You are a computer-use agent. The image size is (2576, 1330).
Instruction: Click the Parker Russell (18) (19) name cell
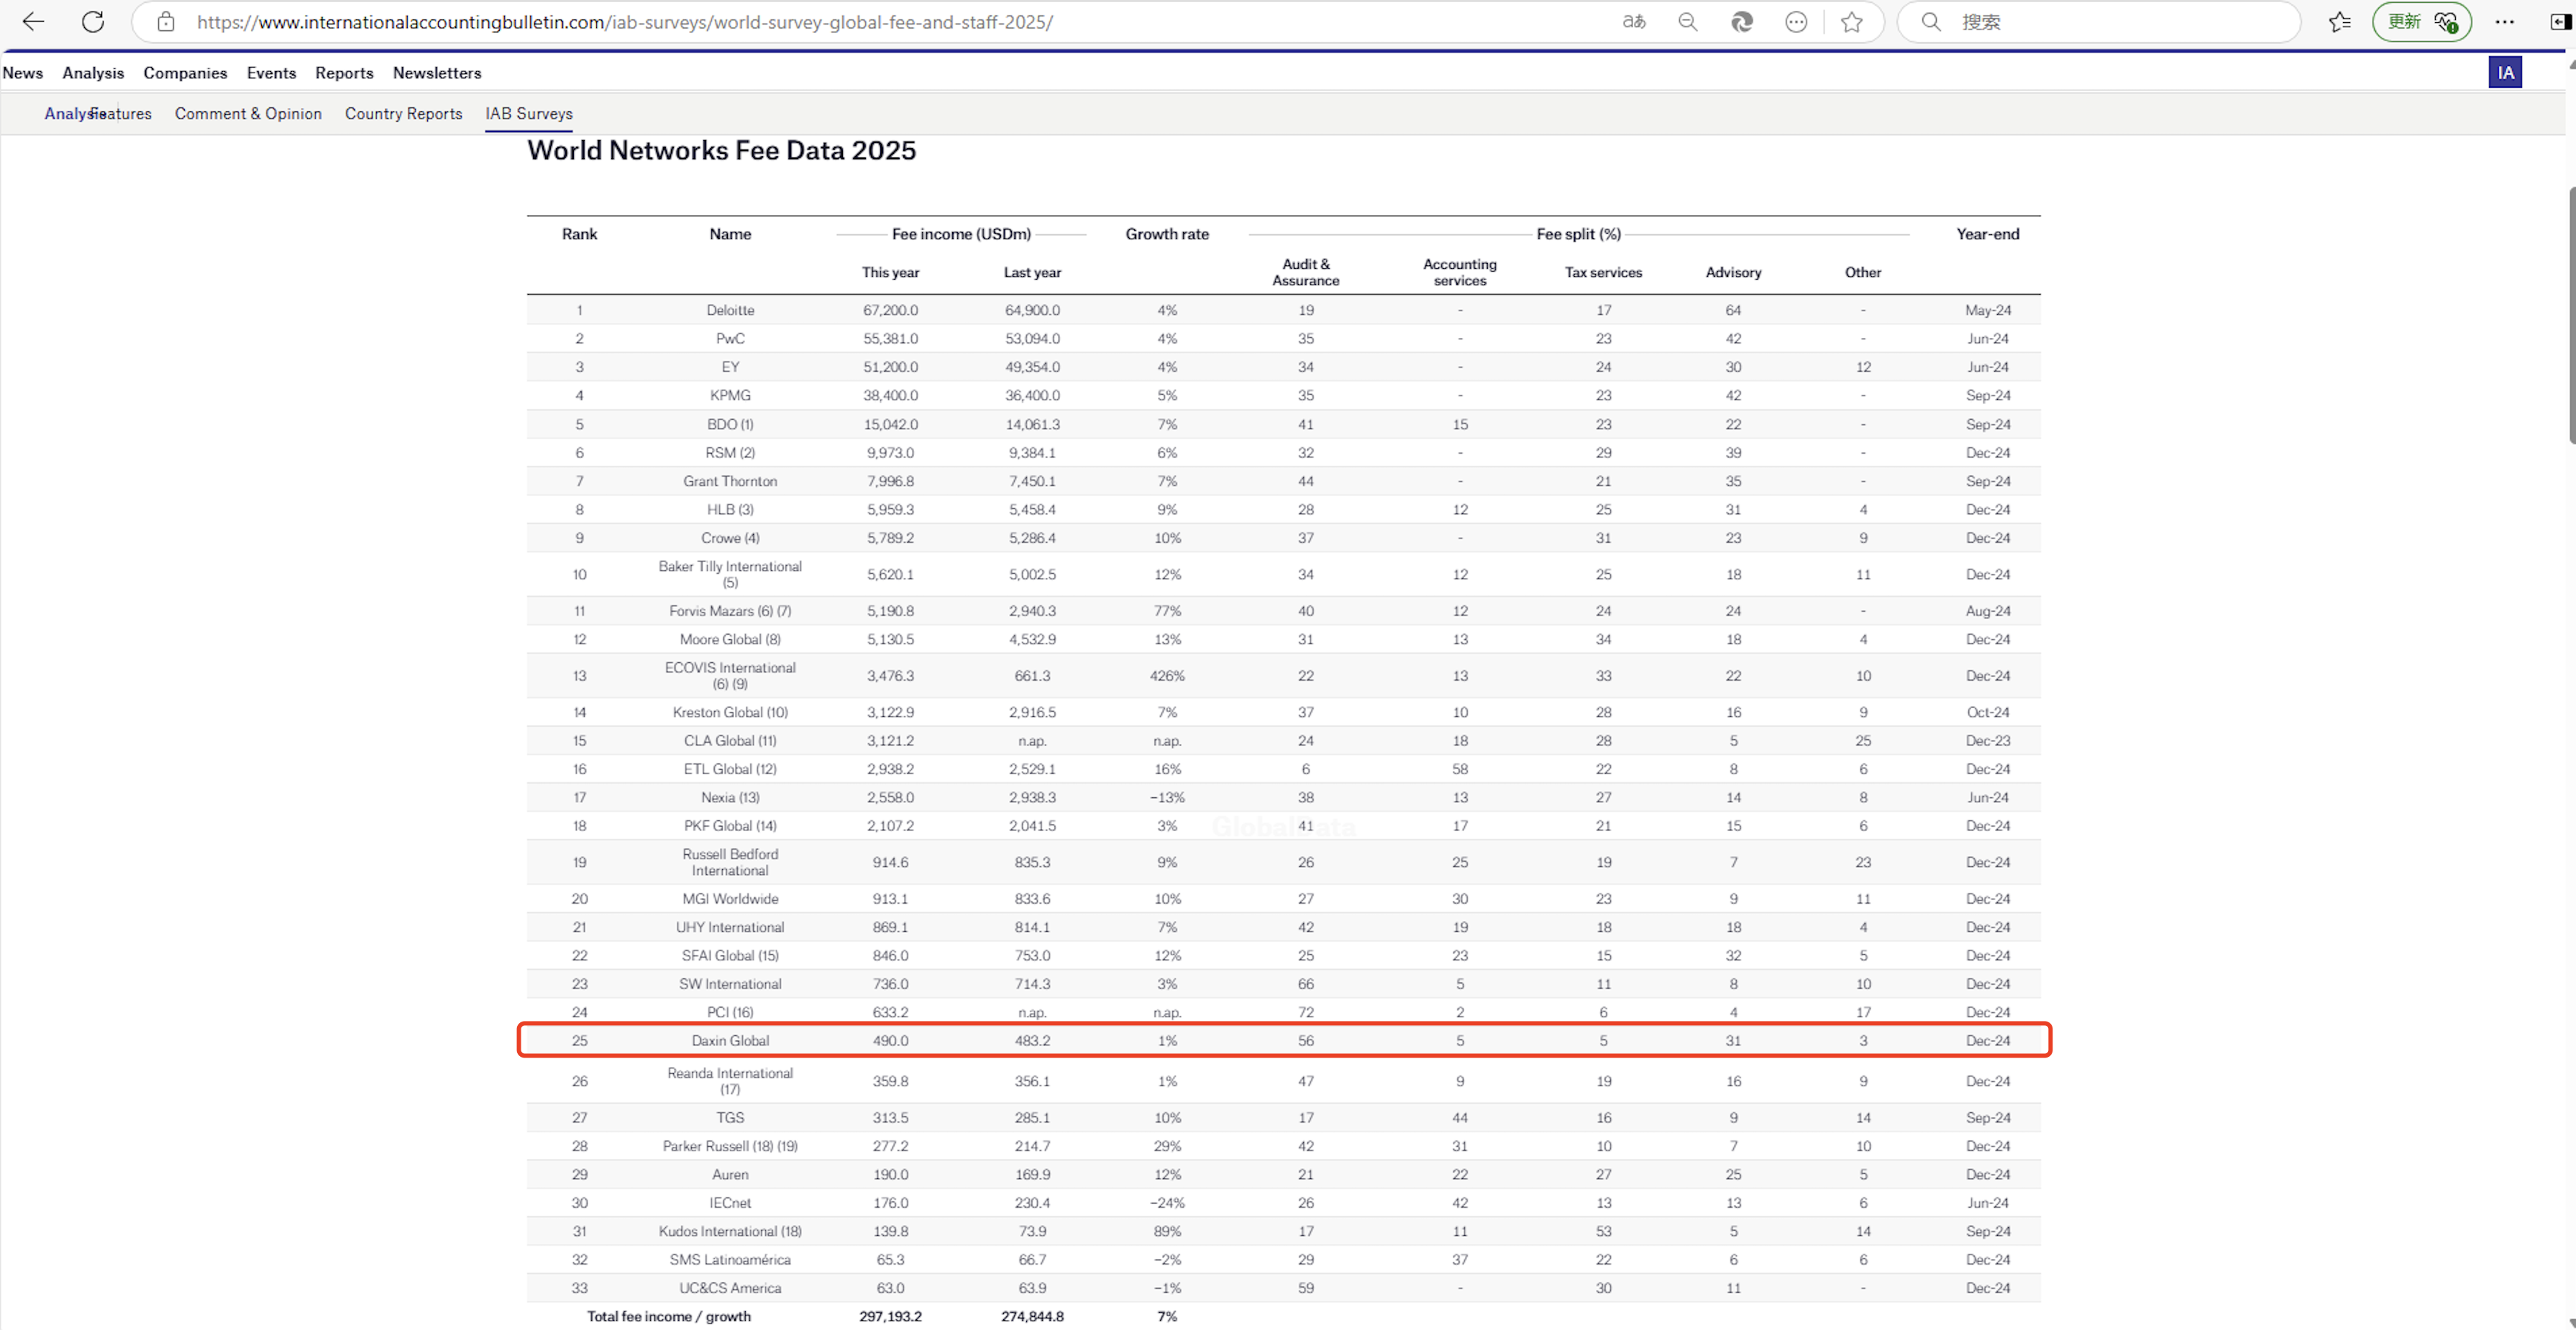tap(730, 1147)
